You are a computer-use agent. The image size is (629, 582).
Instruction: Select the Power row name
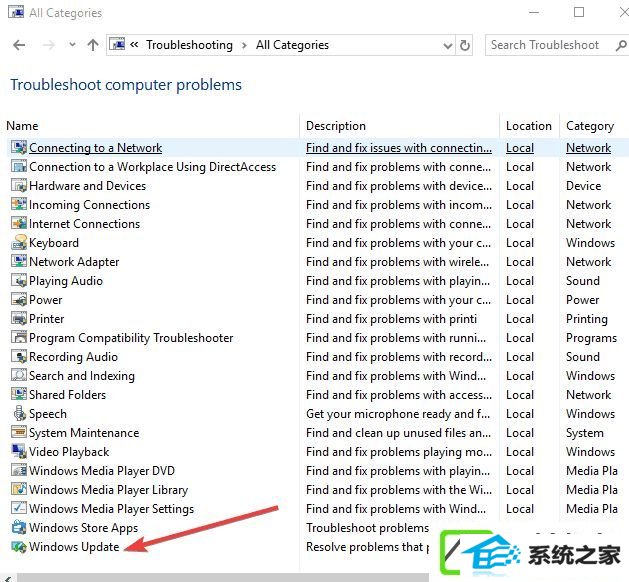(45, 300)
